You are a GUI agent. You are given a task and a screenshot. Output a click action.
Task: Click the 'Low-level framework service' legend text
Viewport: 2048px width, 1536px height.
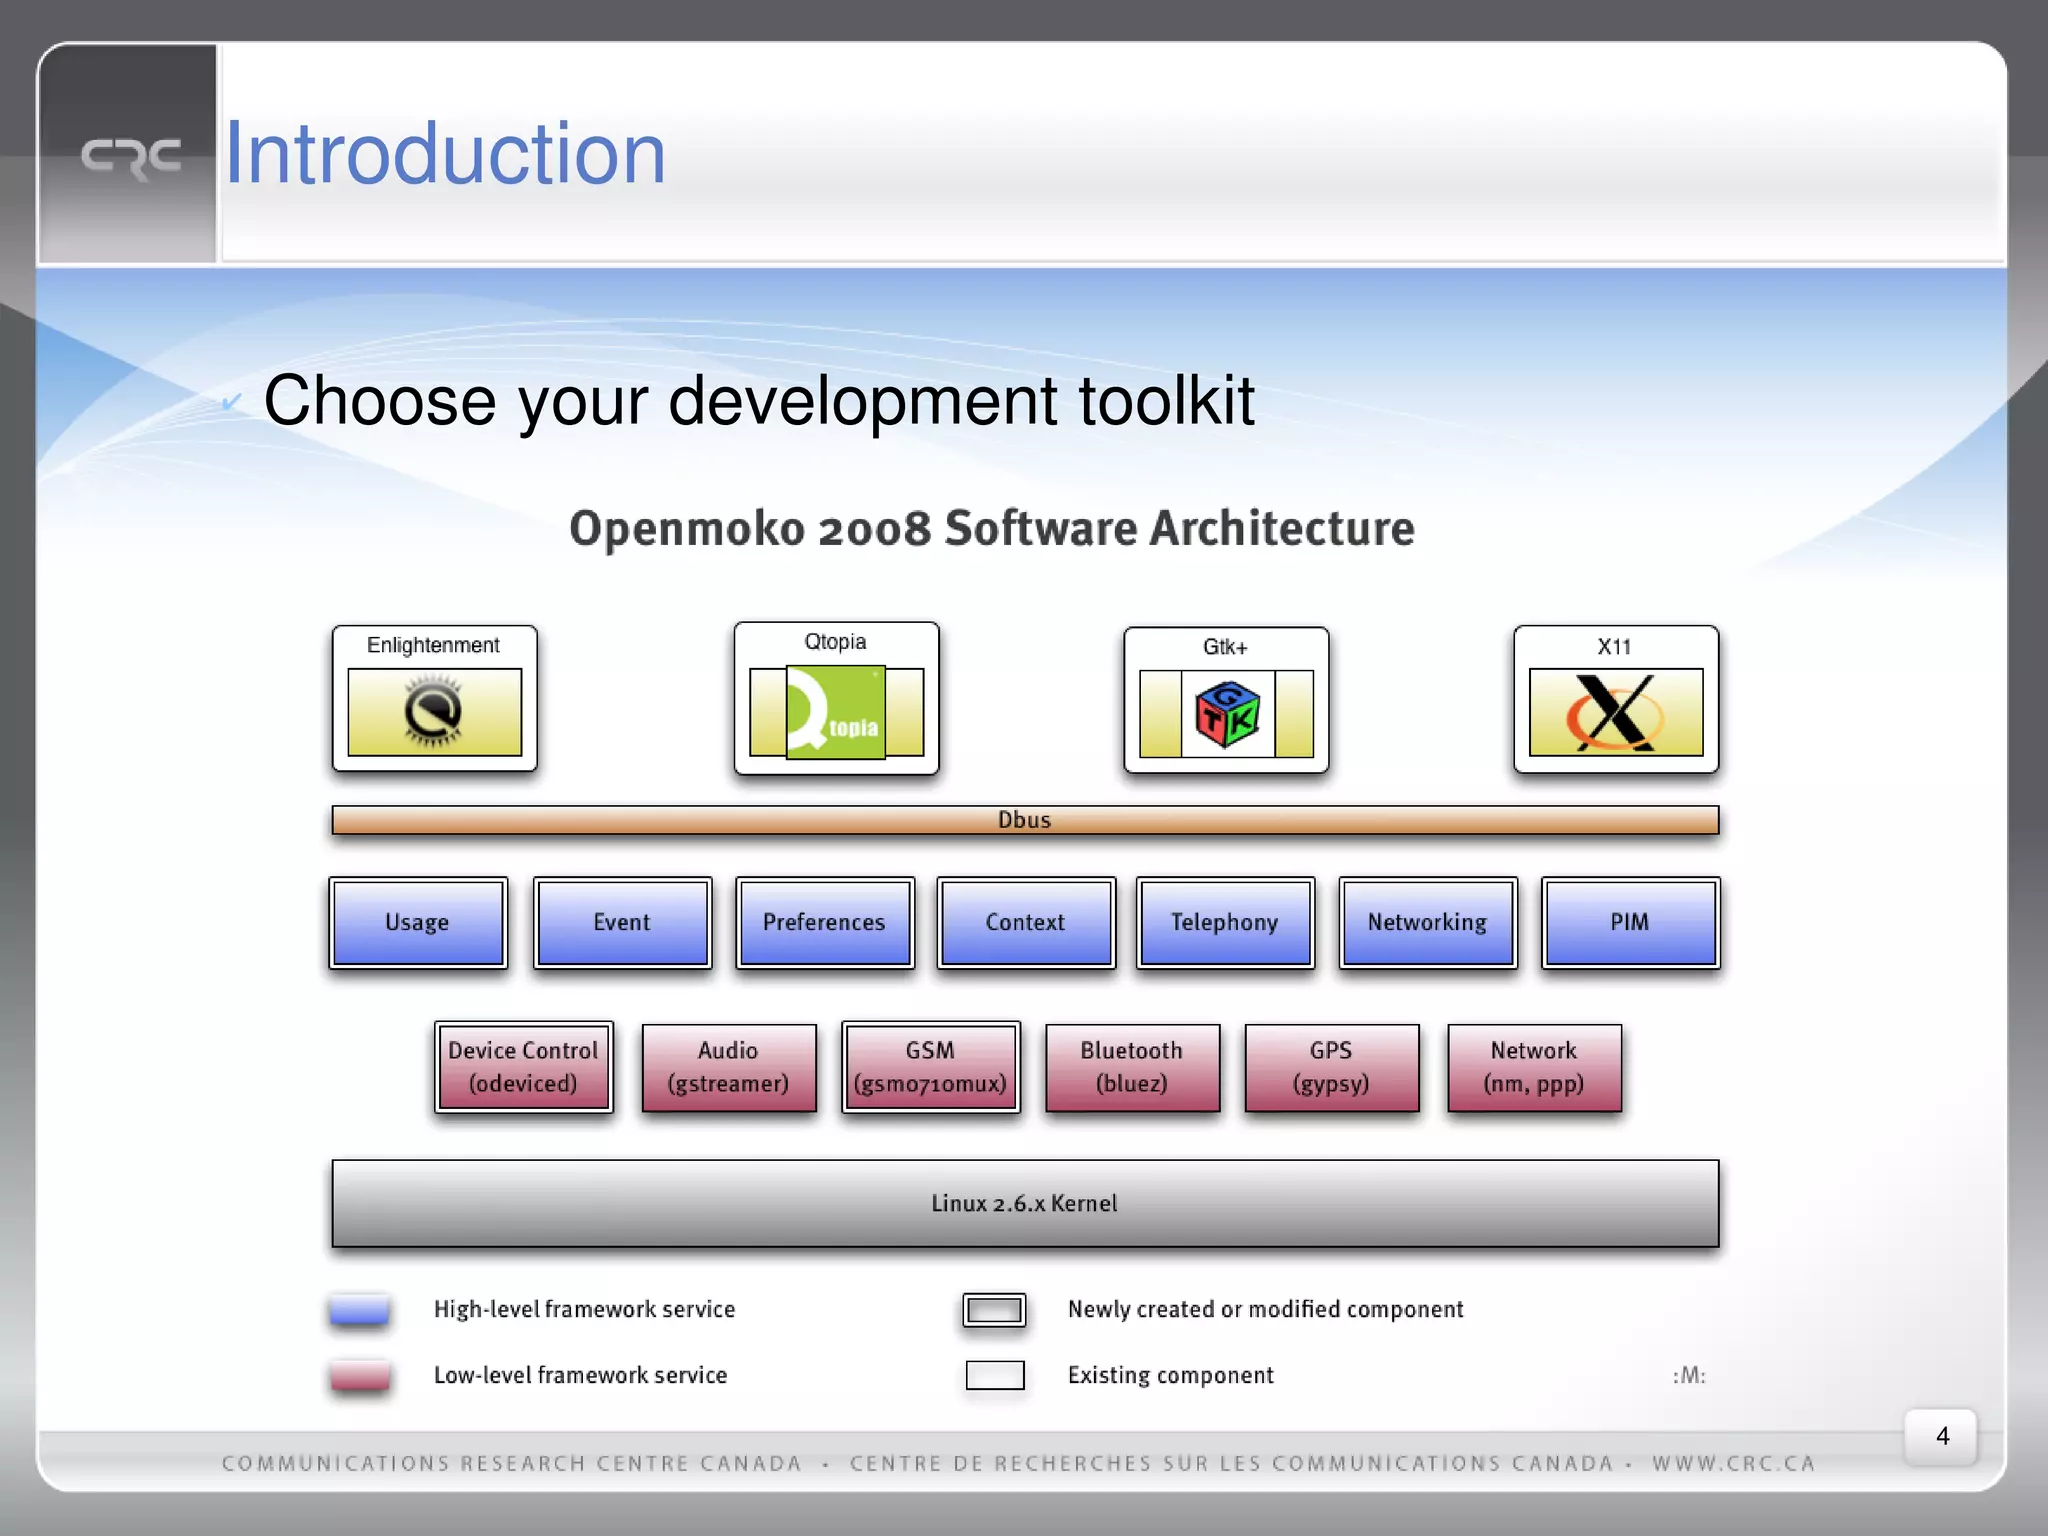pyautogui.click(x=580, y=1376)
